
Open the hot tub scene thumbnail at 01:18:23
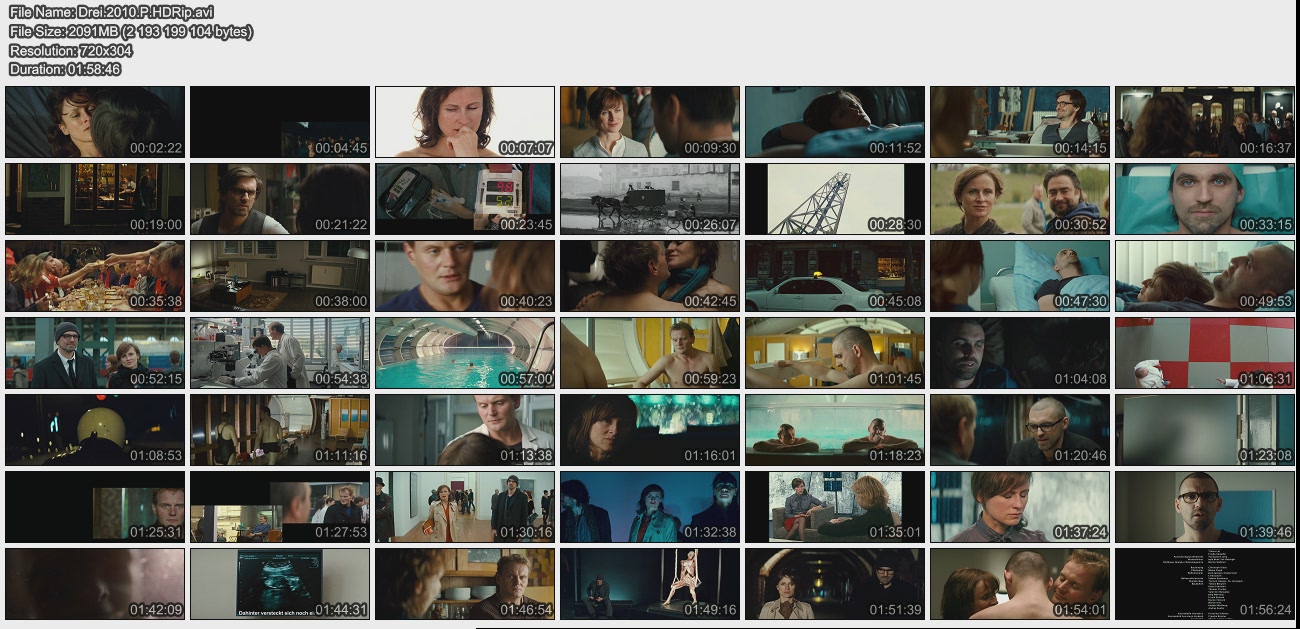point(835,430)
